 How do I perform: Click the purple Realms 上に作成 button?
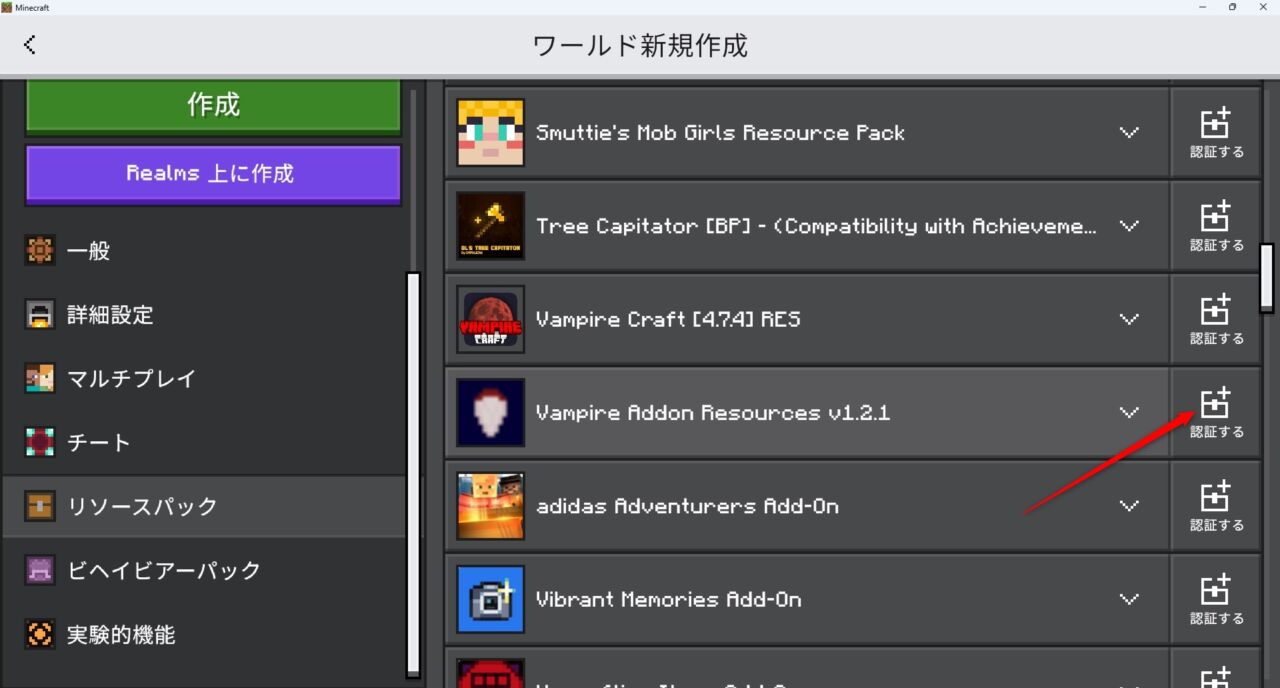(213, 174)
